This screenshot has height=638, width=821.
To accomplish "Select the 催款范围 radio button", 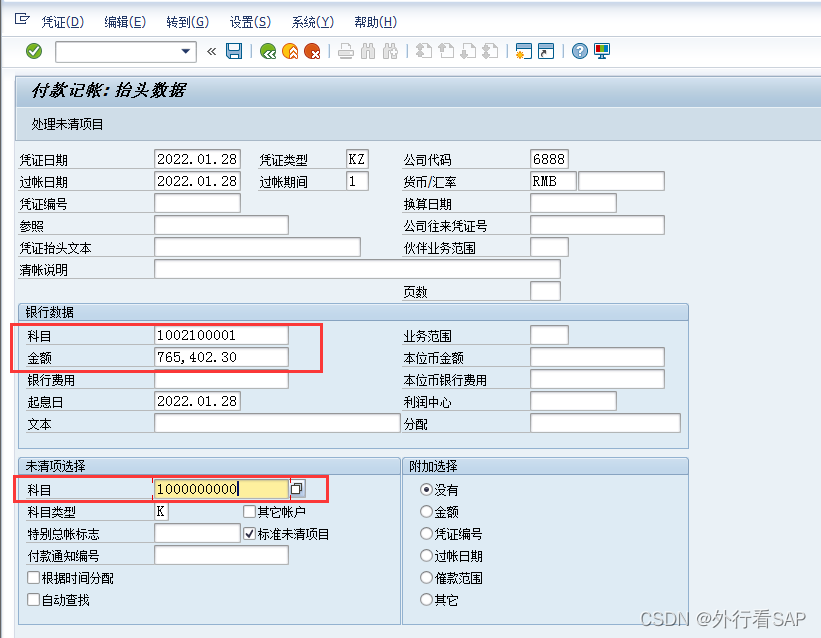I will coord(426,577).
